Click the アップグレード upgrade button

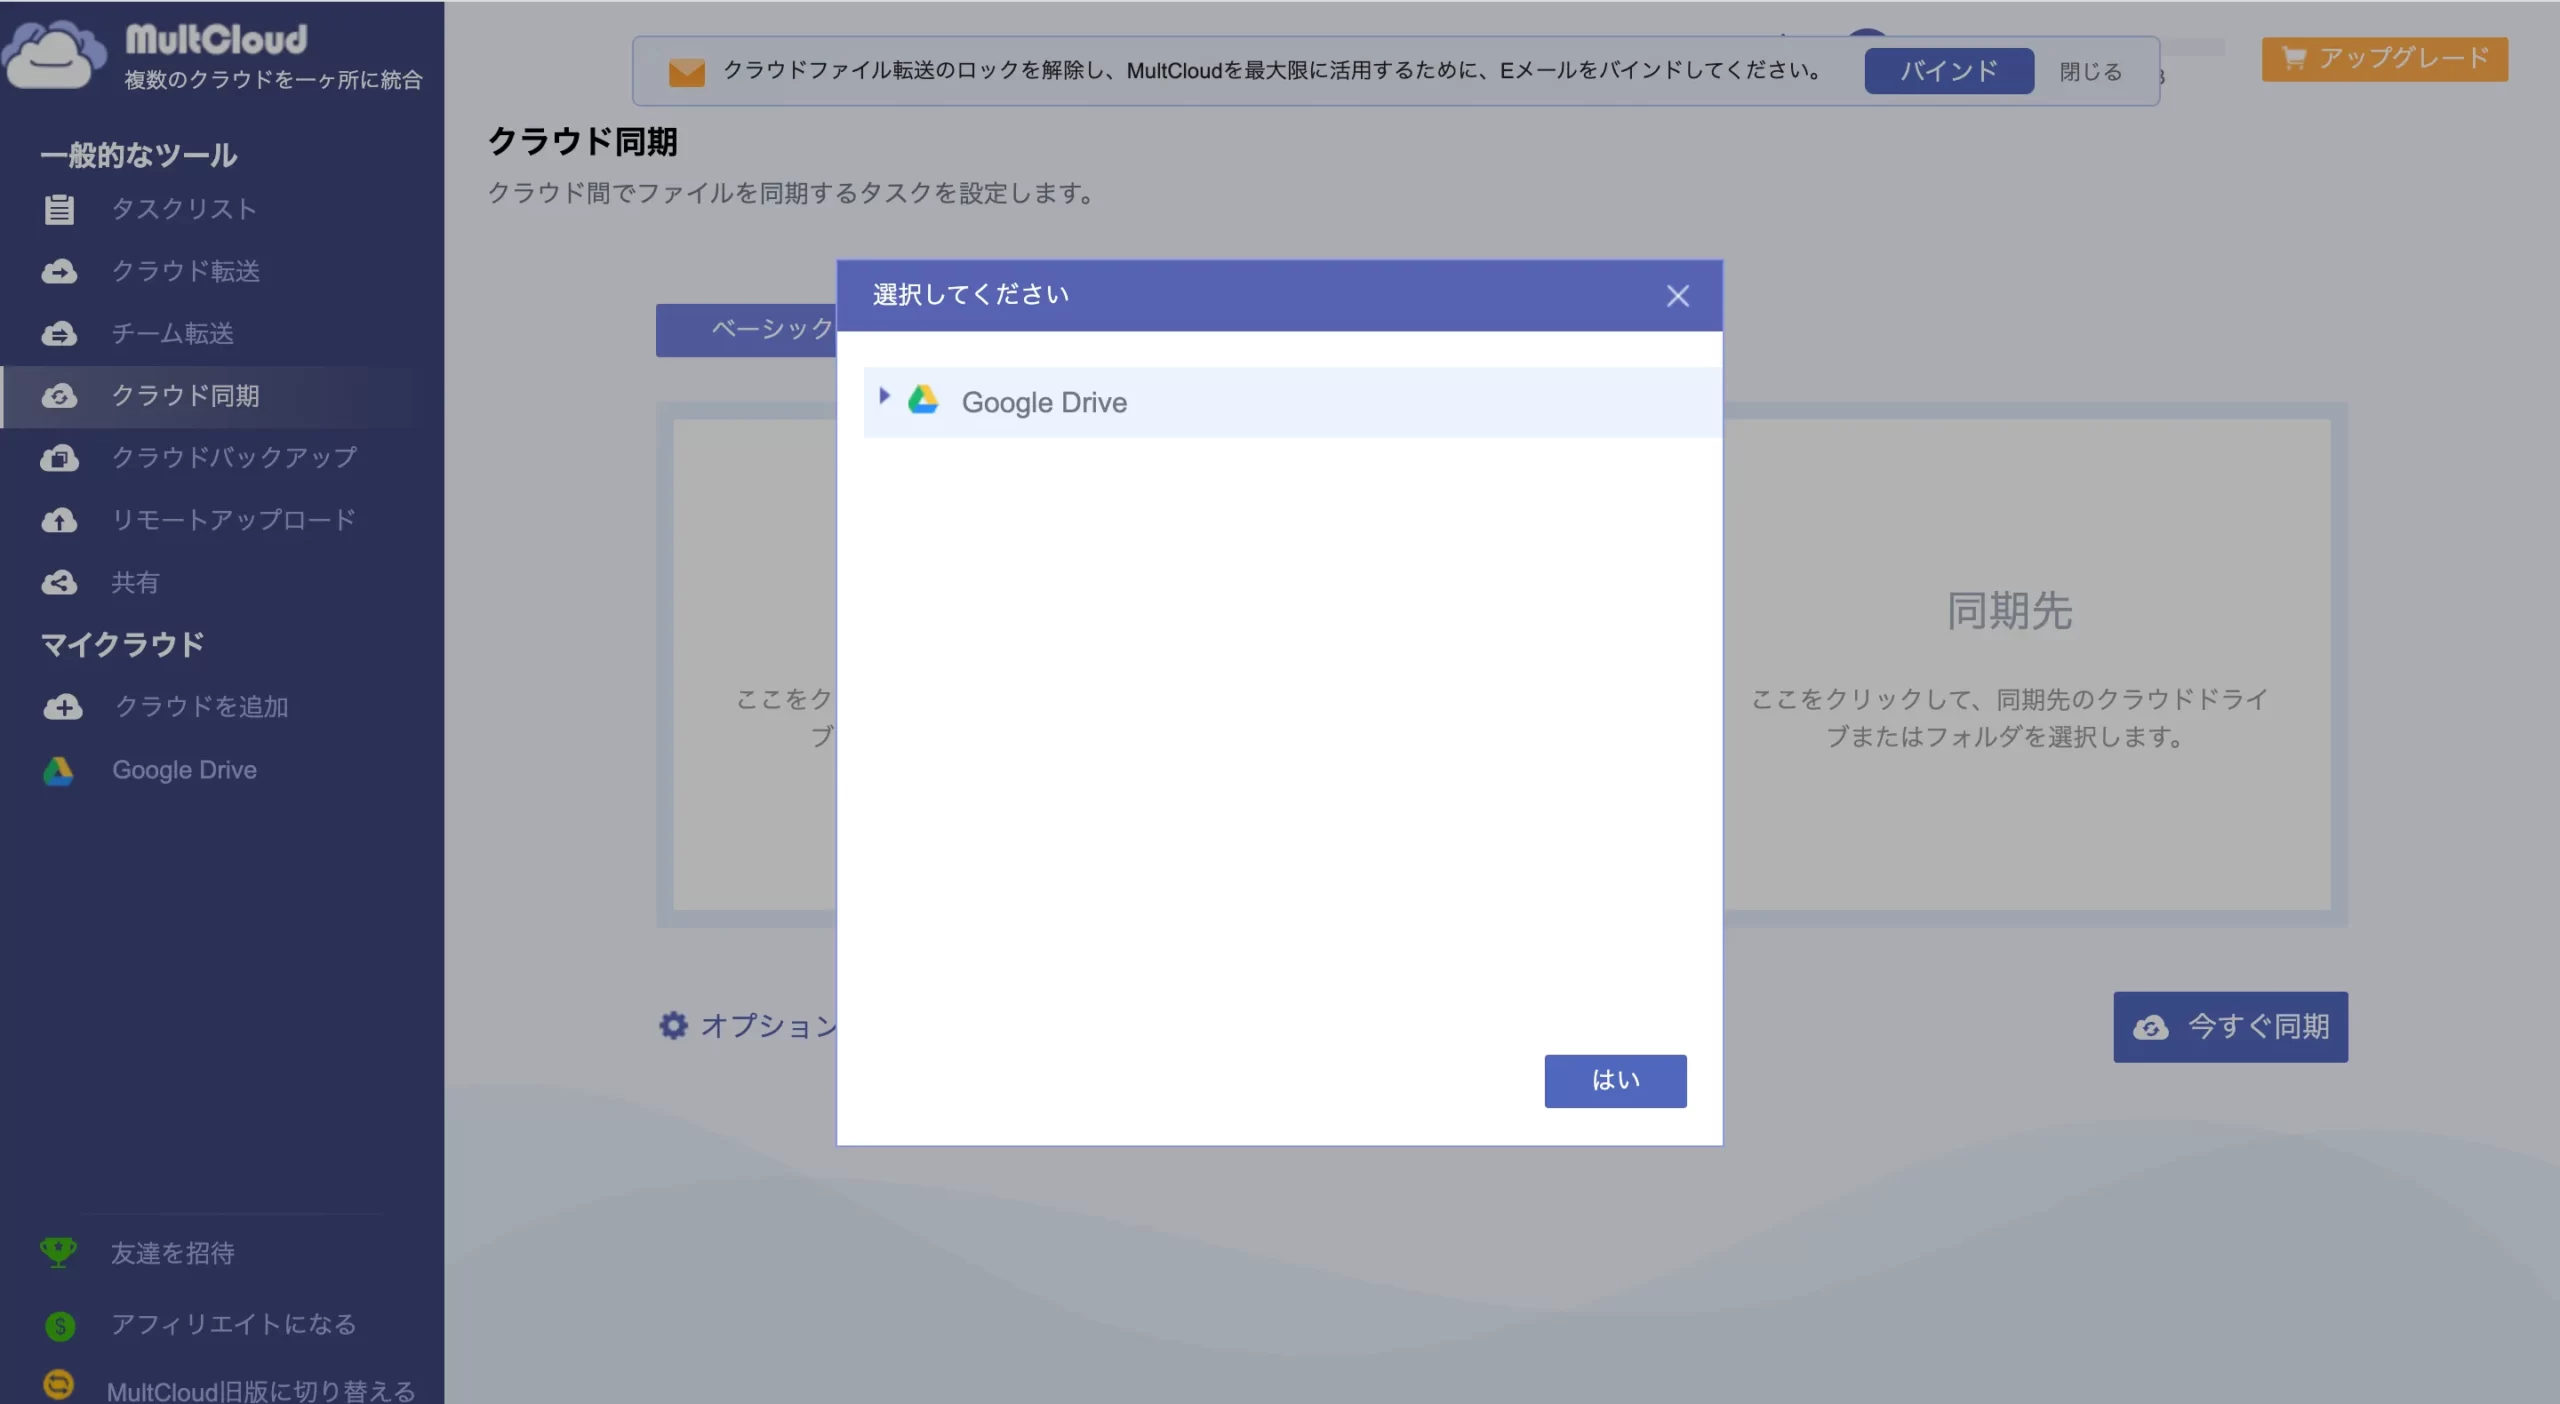point(2384,59)
